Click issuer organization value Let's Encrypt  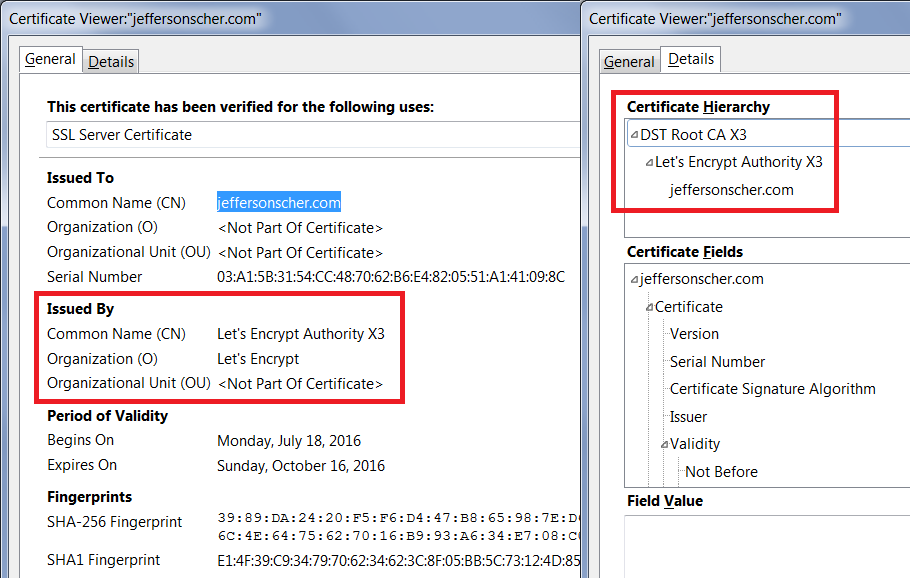258,359
